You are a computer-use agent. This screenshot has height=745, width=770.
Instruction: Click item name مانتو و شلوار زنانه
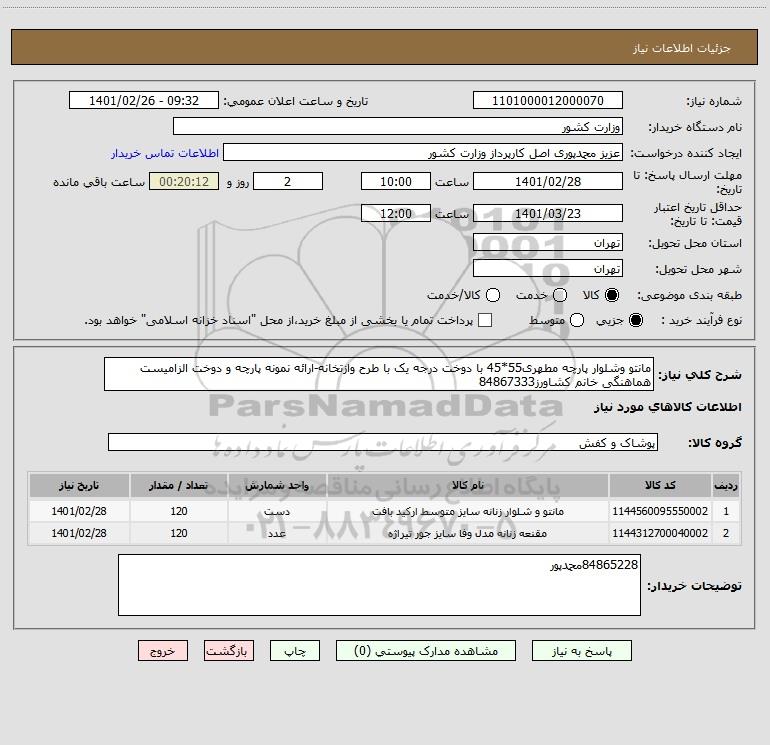pos(468,511)
